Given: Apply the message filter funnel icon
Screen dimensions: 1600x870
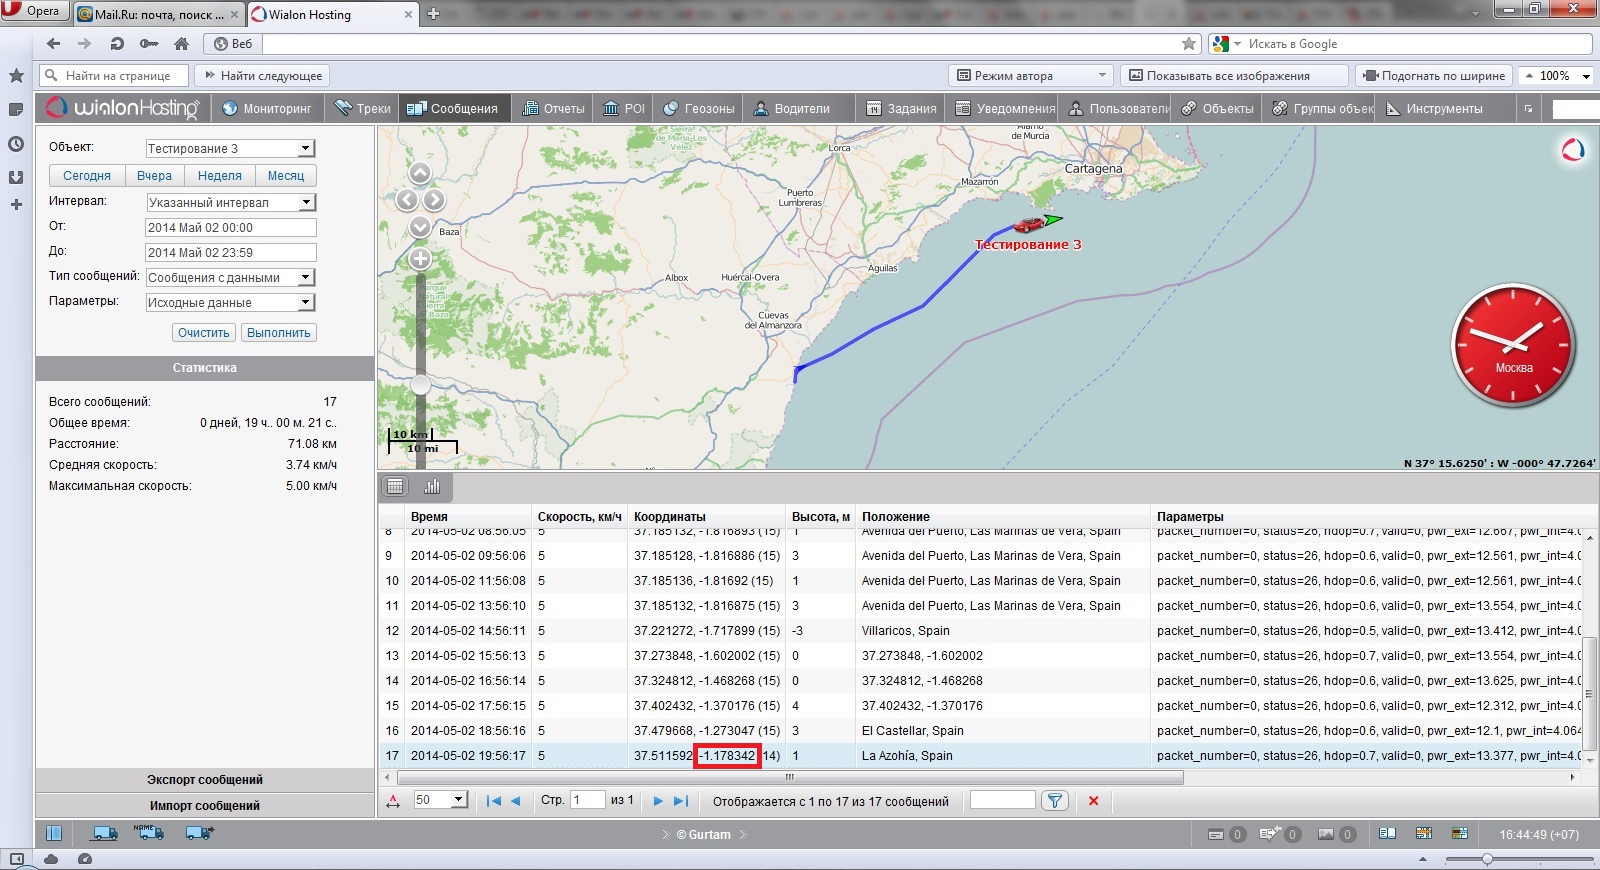Looking at the screenshot, I should [x=1054, y=801].
